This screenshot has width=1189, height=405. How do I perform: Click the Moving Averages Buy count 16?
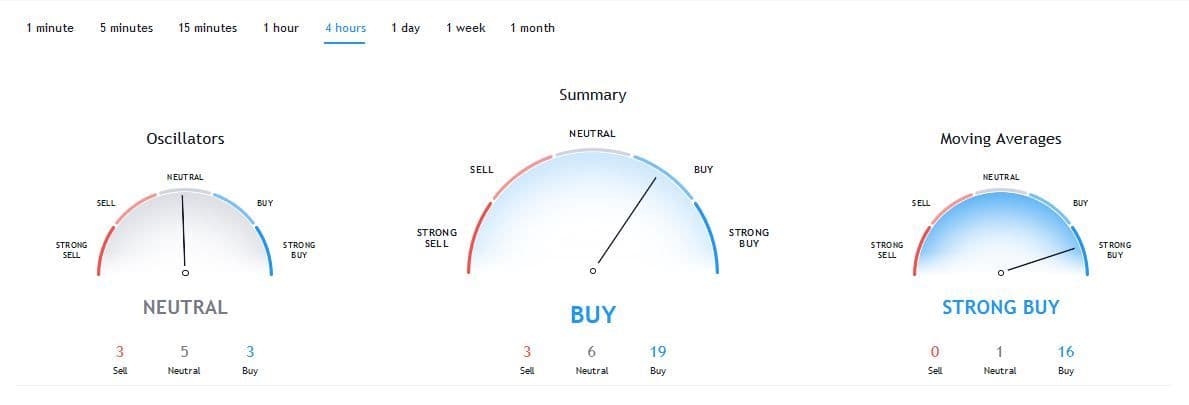(x=1066, y=351)
